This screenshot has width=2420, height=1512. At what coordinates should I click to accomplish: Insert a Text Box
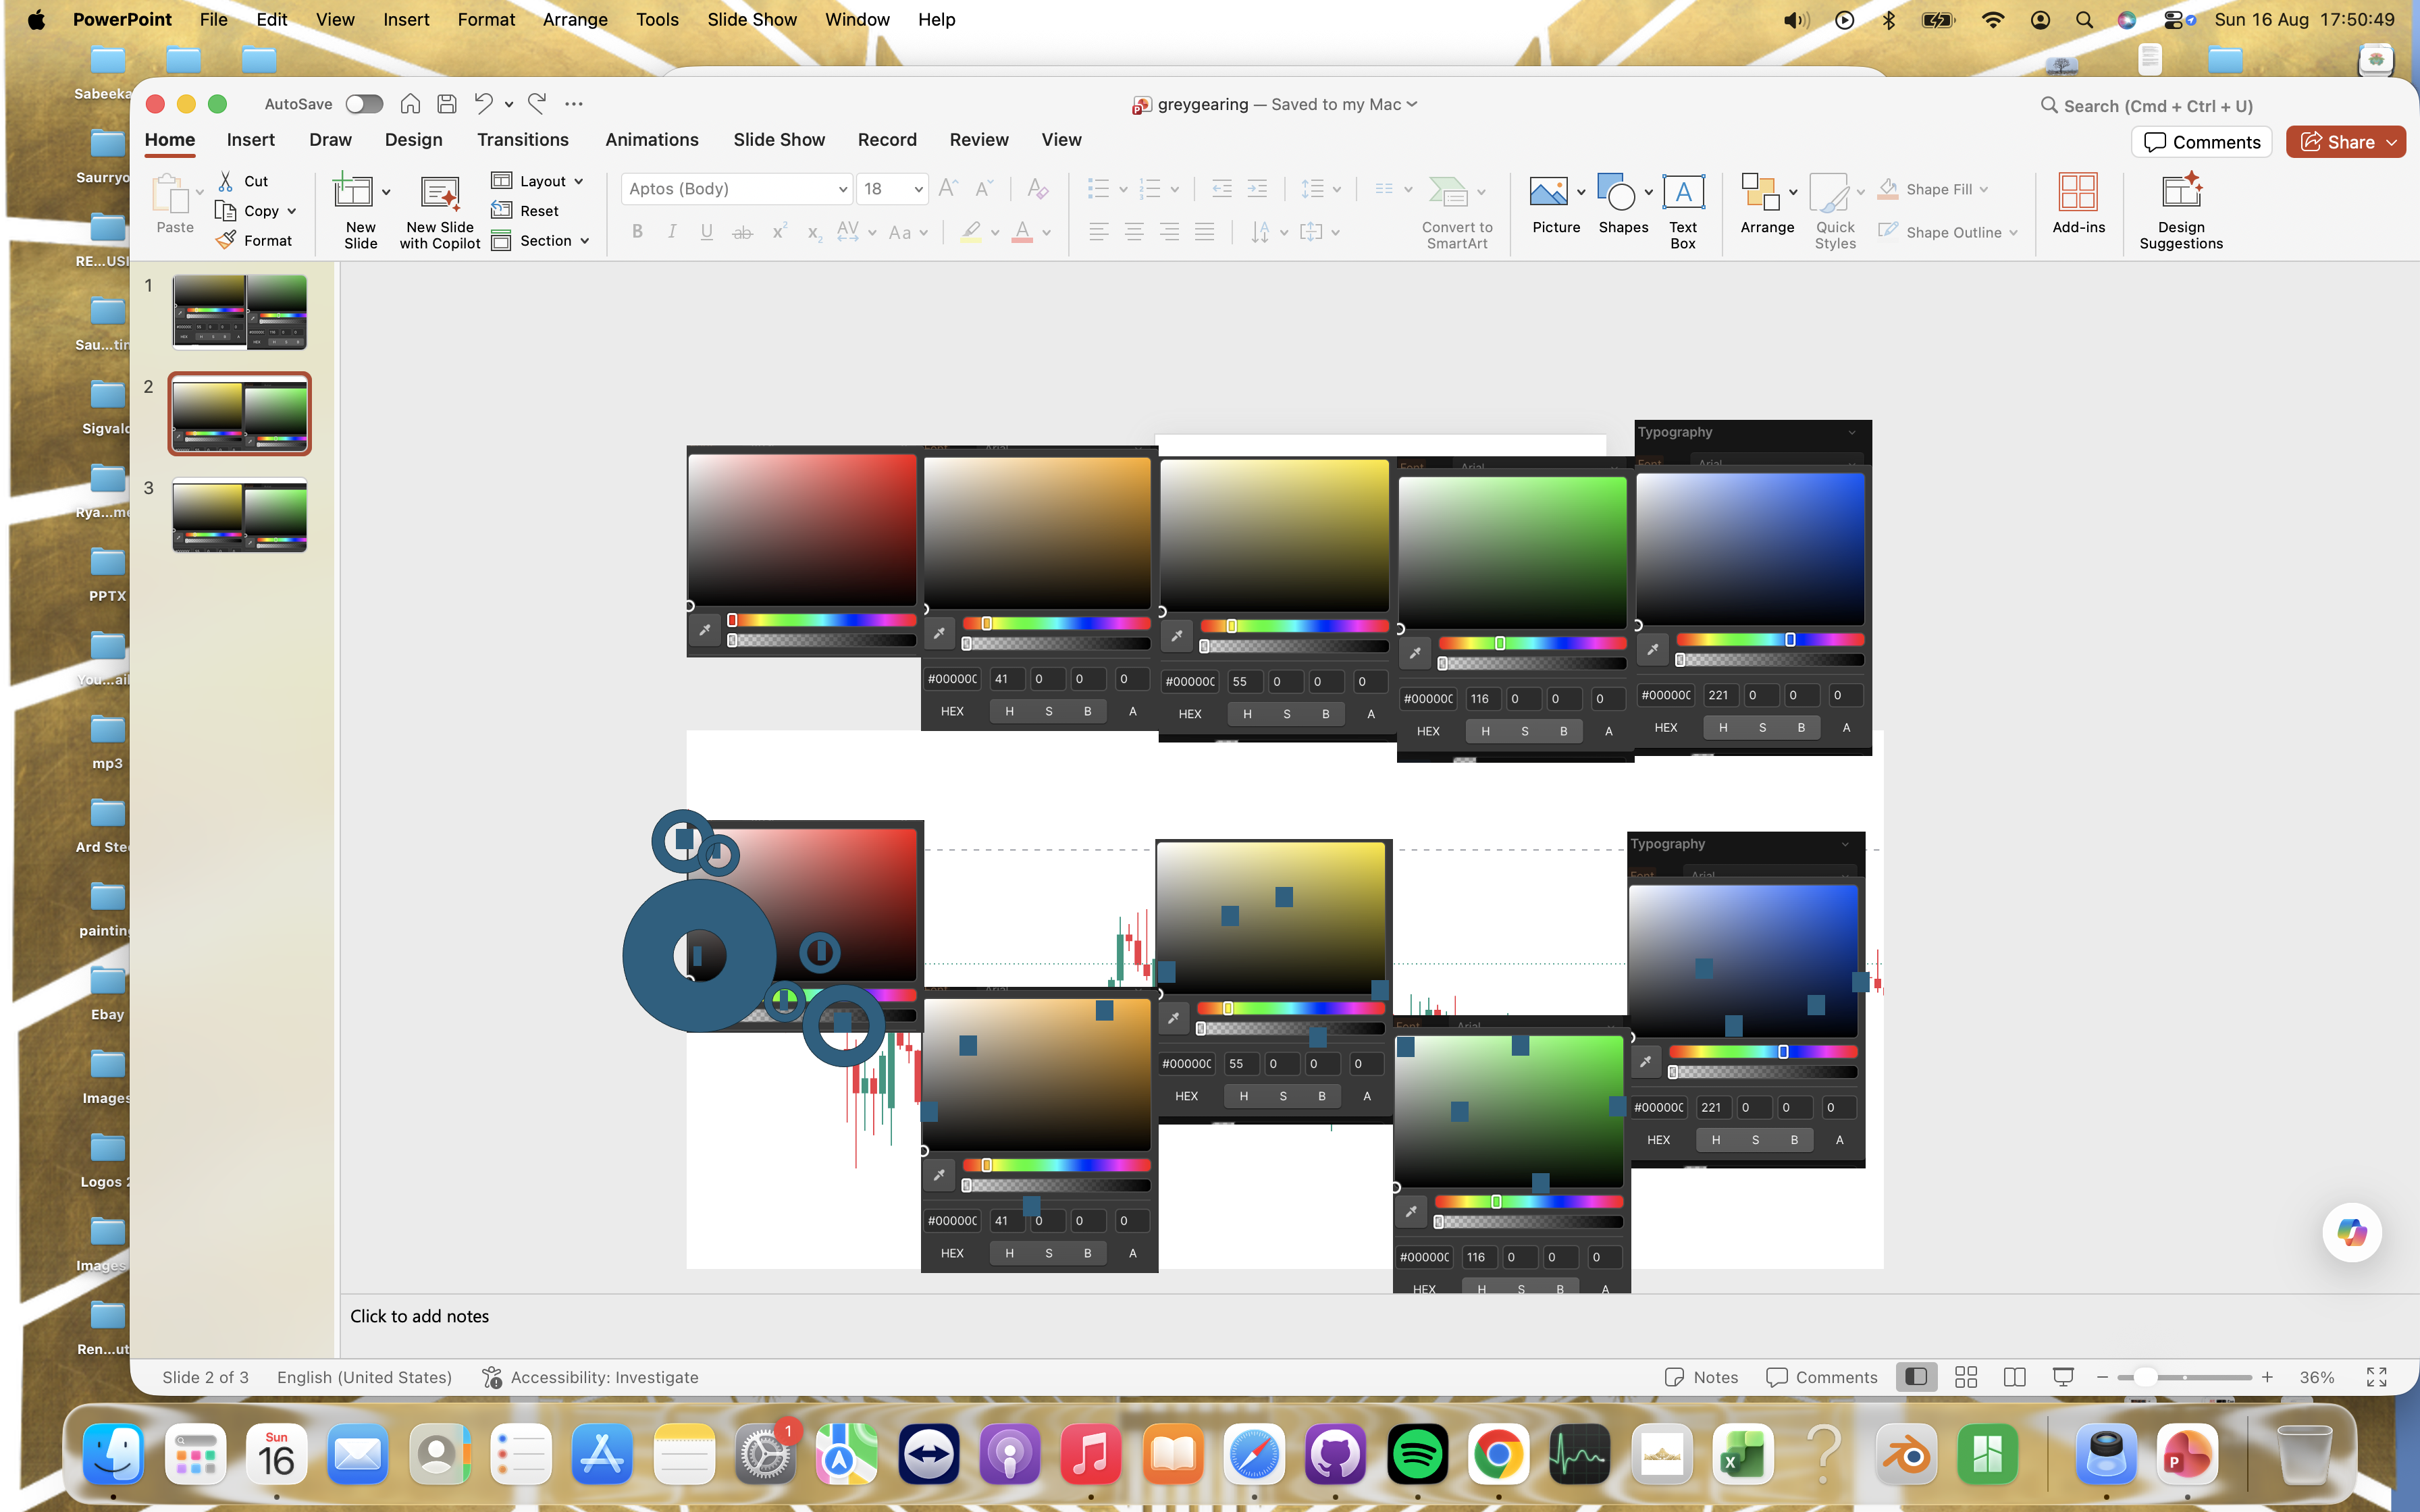[1683, 210]
